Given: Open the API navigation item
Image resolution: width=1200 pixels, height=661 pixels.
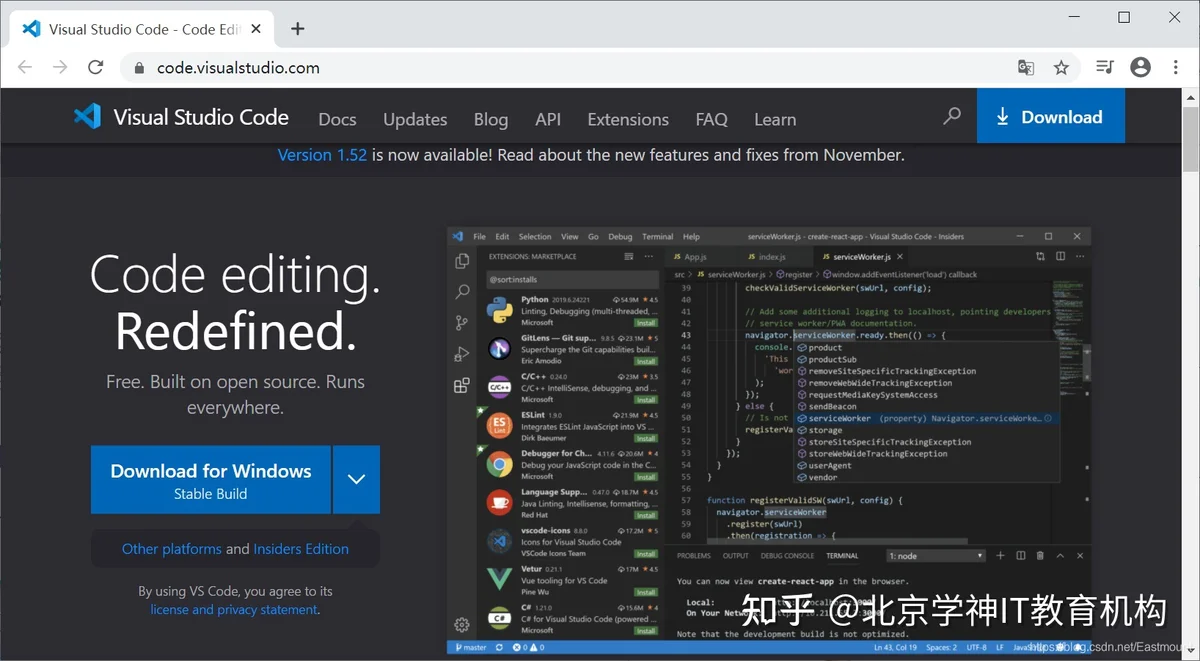Looking at the screenshot, I should [548, 119].
